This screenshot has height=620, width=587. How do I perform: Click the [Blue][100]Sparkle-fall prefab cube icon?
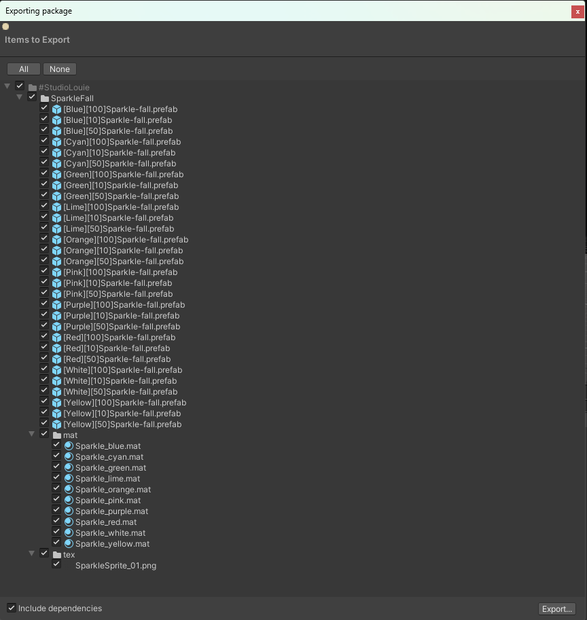(57, 109)
